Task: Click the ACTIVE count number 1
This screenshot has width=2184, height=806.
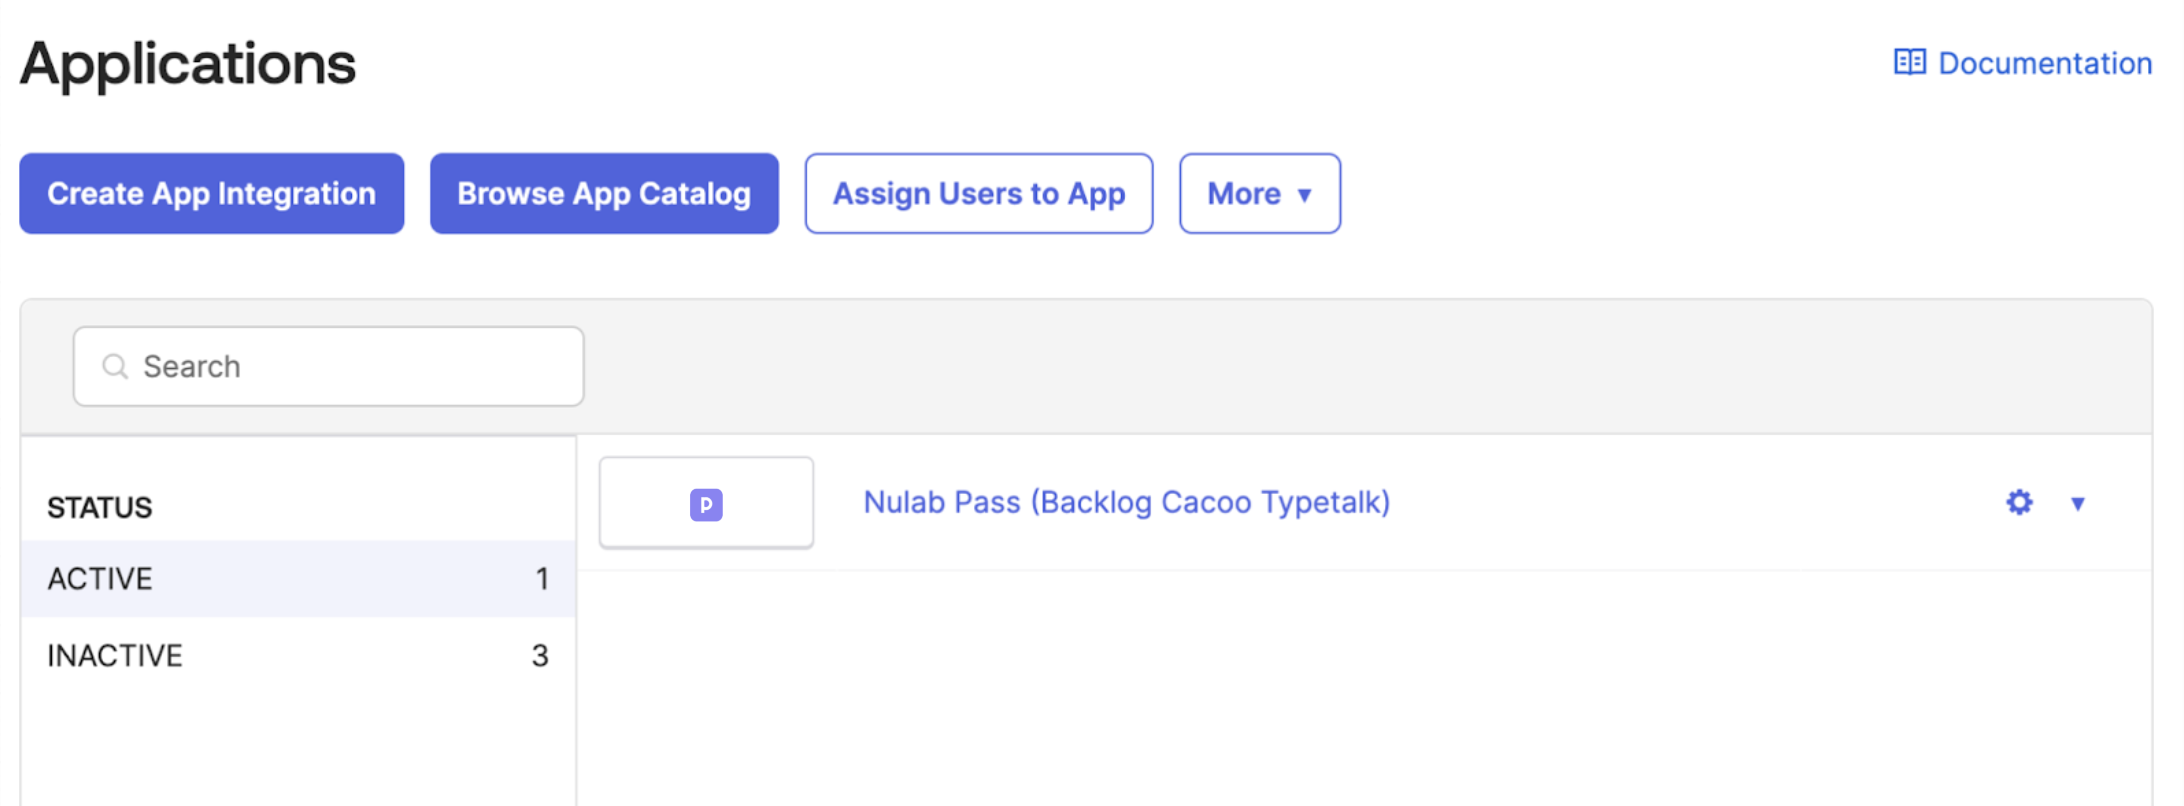Action: point(542,579)
